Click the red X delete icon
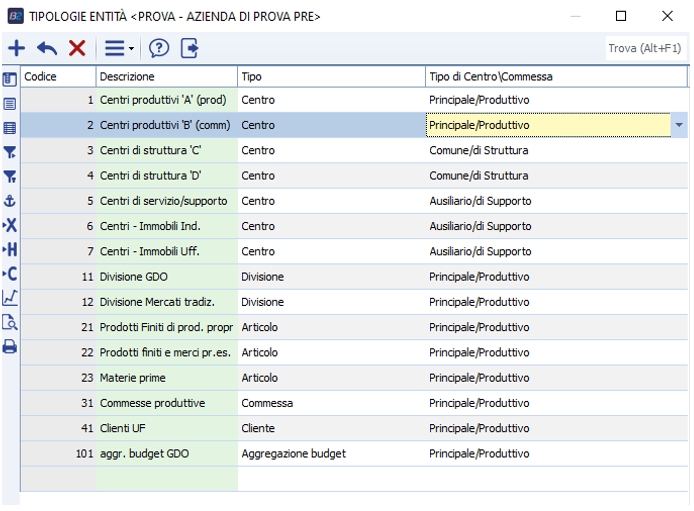This screenshot has width=694, height=511. click(x=76, y=48)
